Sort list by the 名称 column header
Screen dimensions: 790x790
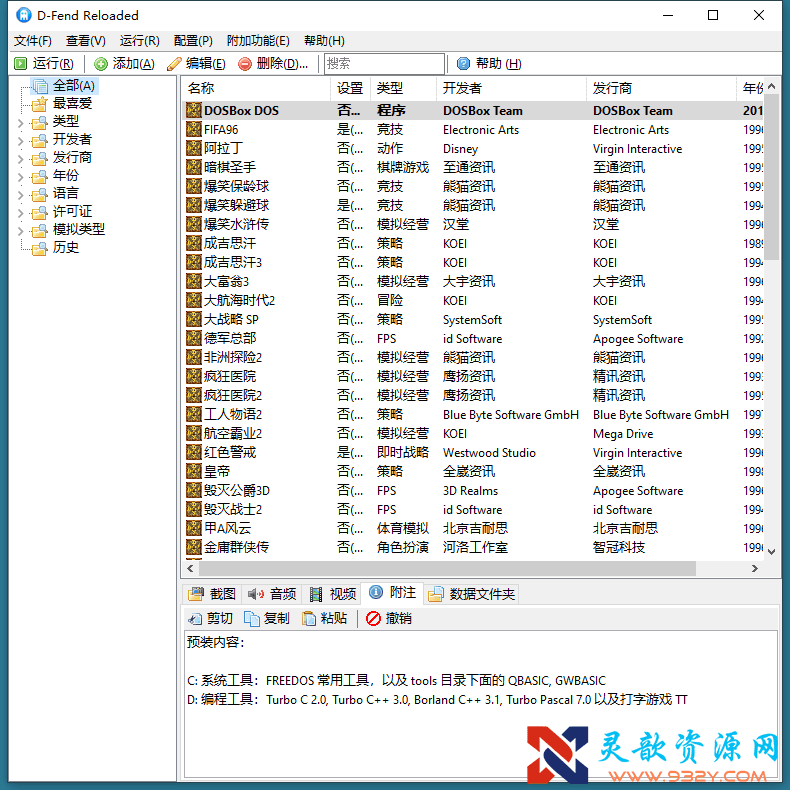pyautogui.click(x=255, y=88)
